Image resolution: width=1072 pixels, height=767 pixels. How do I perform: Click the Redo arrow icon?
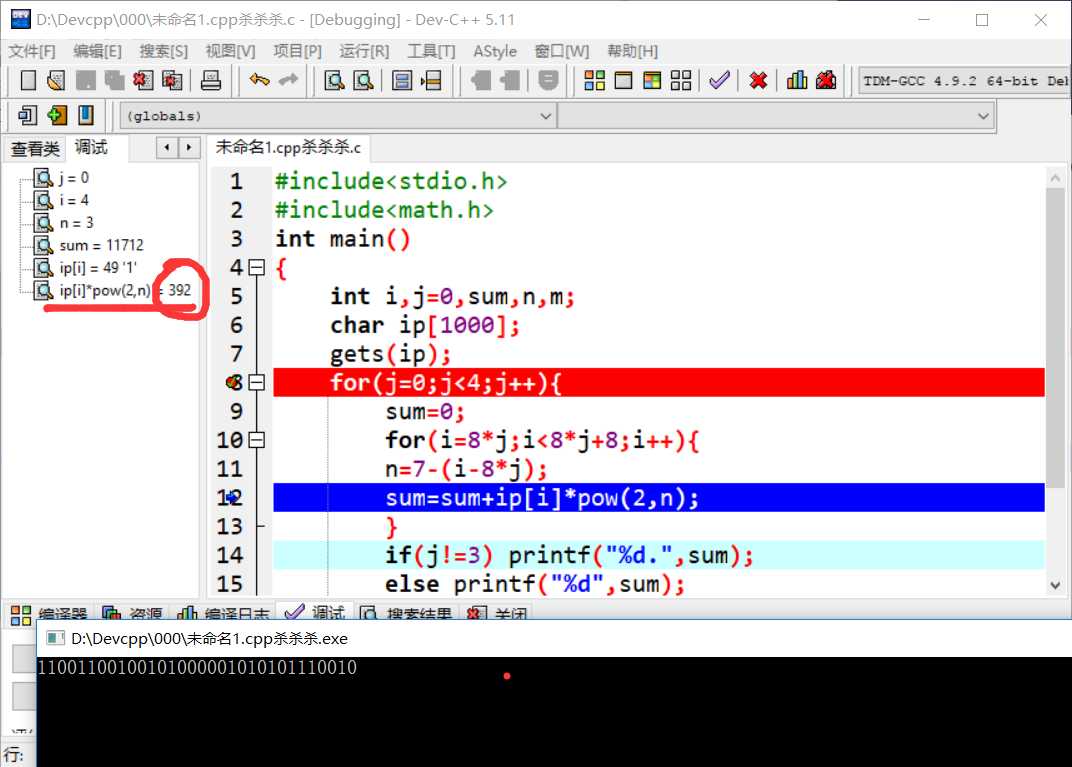[x=289, y=81]
